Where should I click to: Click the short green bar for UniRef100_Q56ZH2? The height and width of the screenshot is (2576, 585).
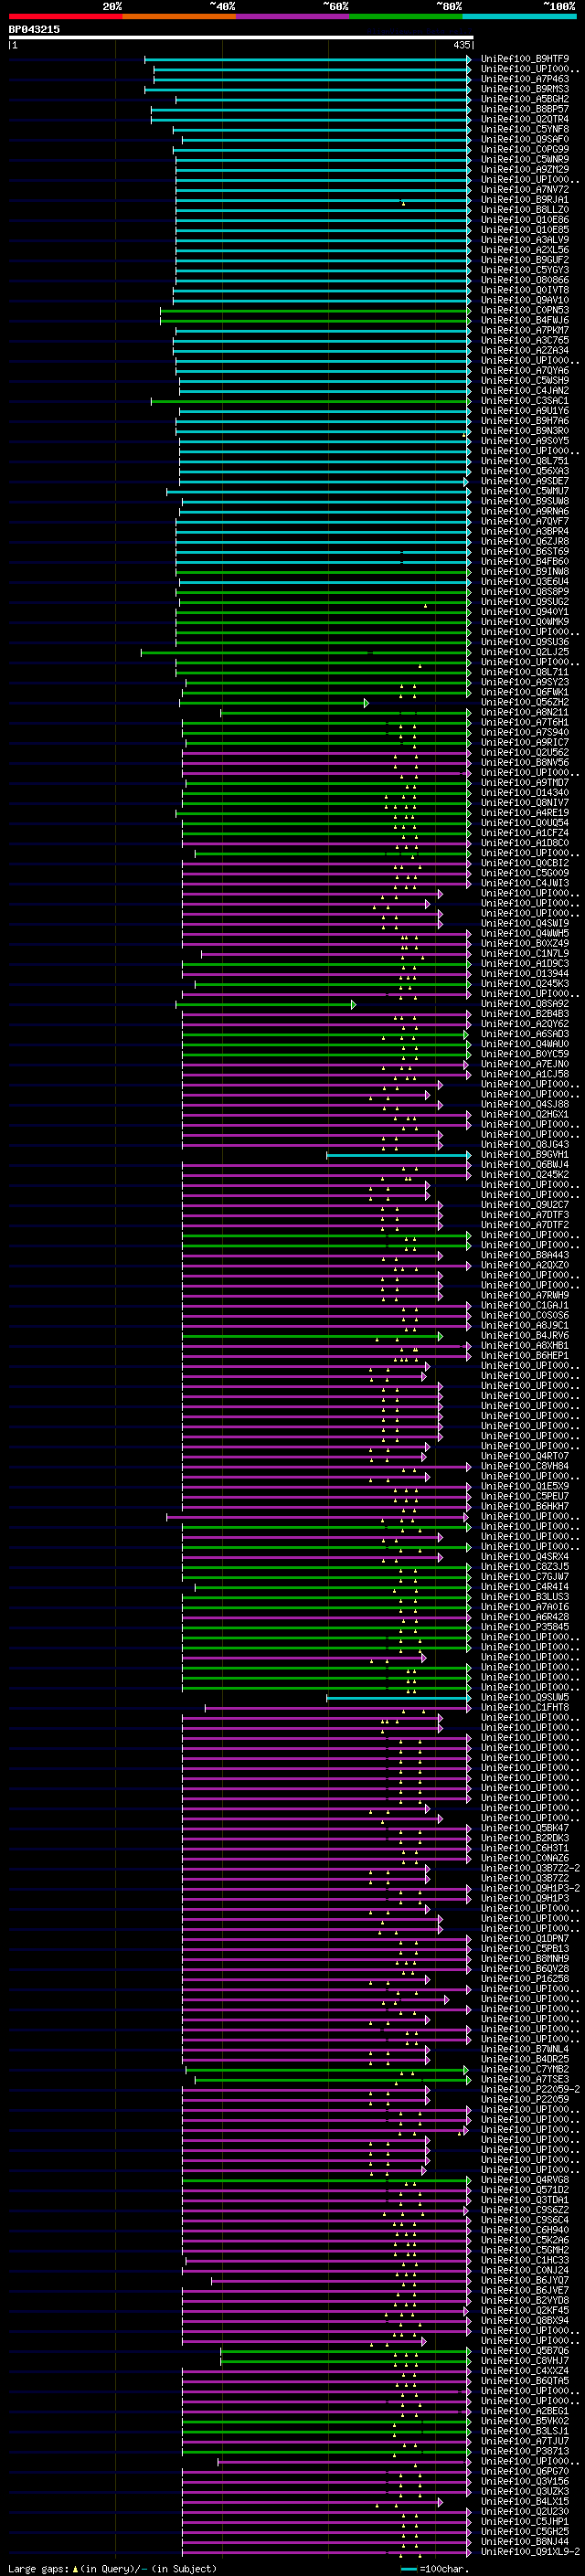275,703
